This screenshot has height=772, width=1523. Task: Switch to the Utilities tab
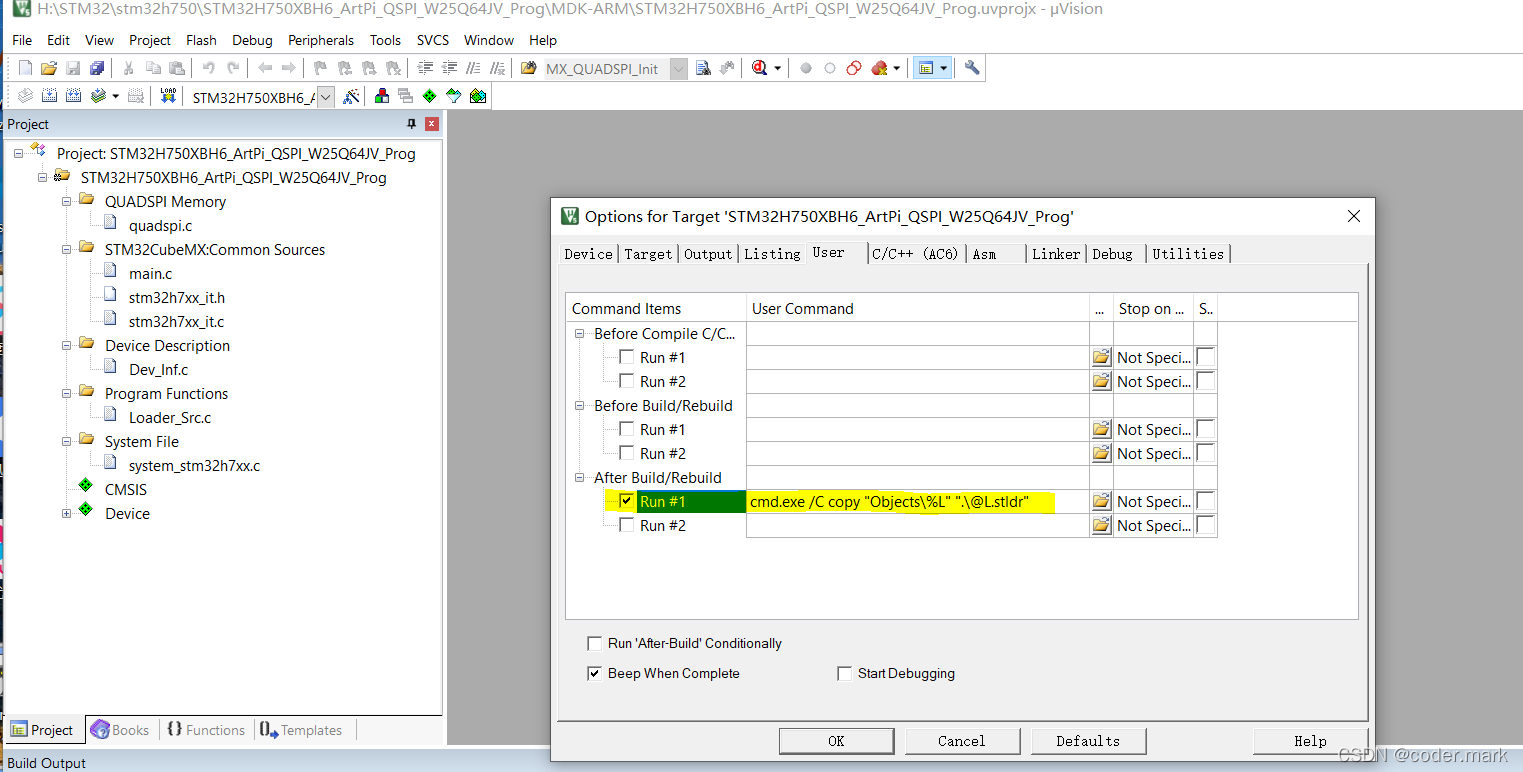pyautogui.click(x=1188, y=254)
